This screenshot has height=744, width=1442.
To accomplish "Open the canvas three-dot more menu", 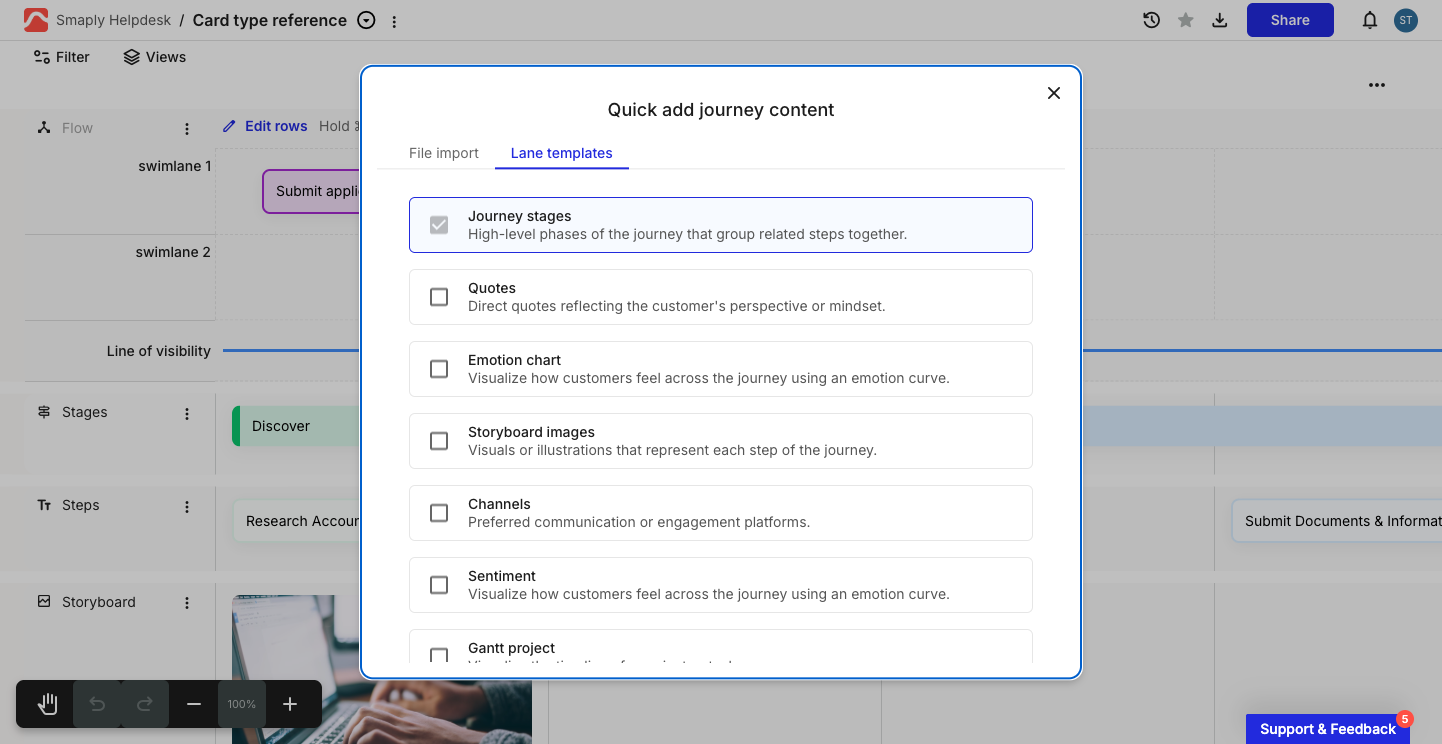I will click(x=1377, y=85).
